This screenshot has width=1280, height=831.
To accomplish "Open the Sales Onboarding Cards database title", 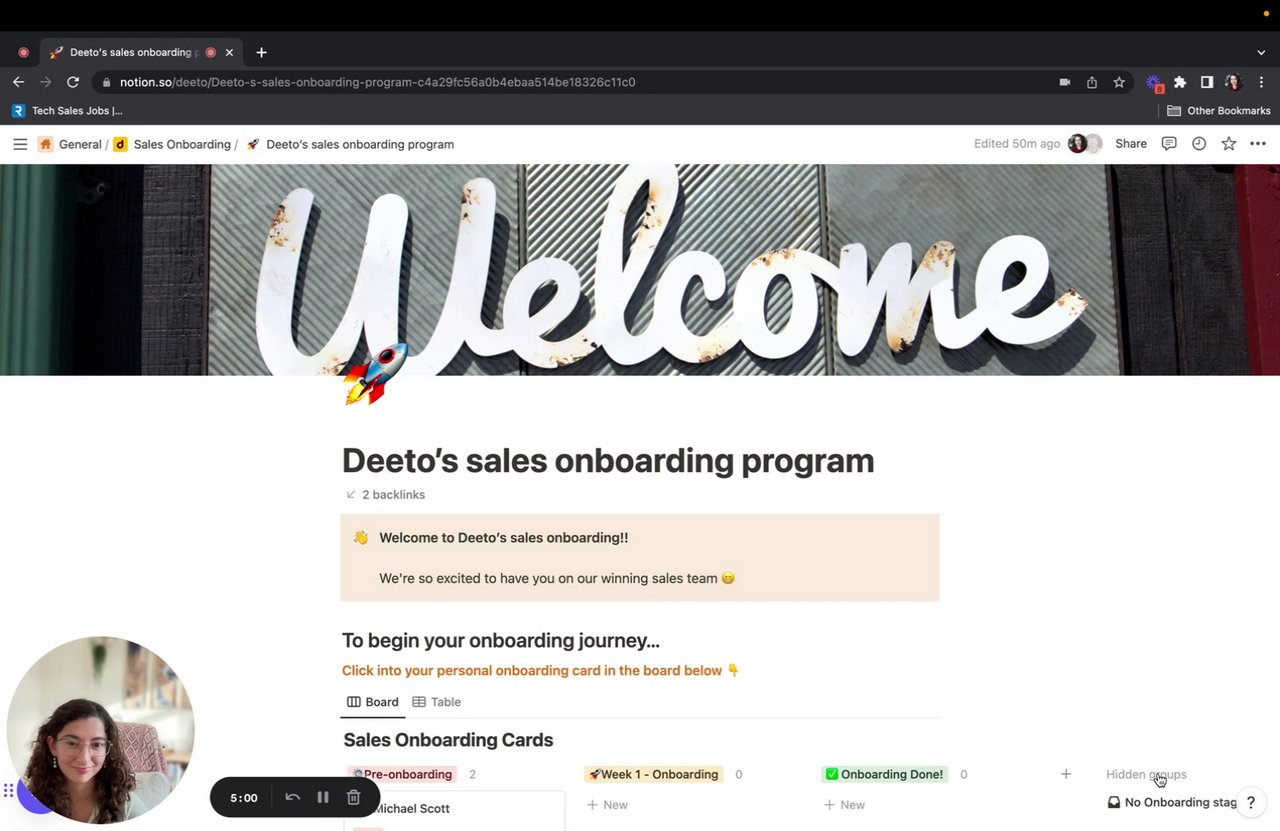I will tap(448, 740).
